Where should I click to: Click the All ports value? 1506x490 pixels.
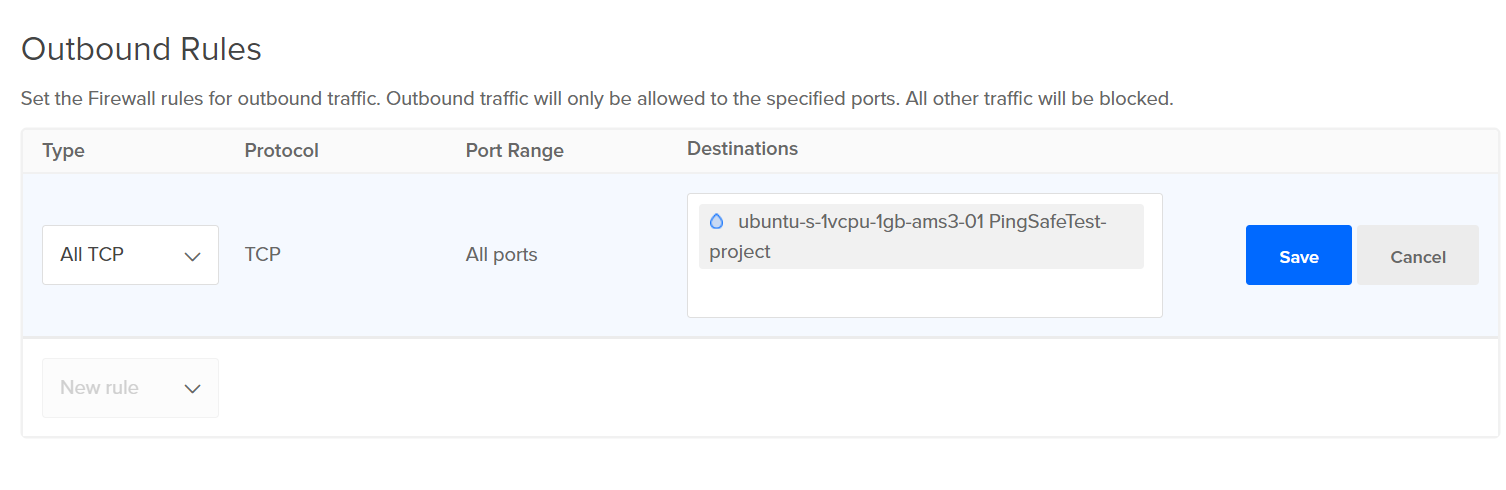coord(501,255)
